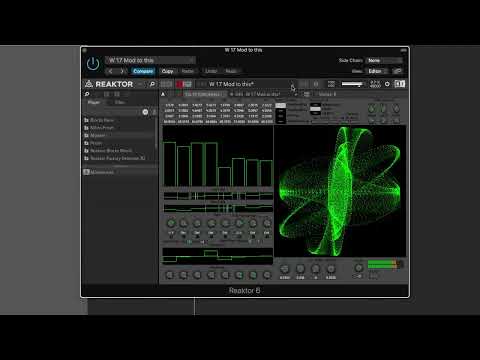Image resolution: width=480 pixels, height=360 pixels.
Task: Click the browser search magnifier icon
Action: pyautogui.click(x=87, y=94)
